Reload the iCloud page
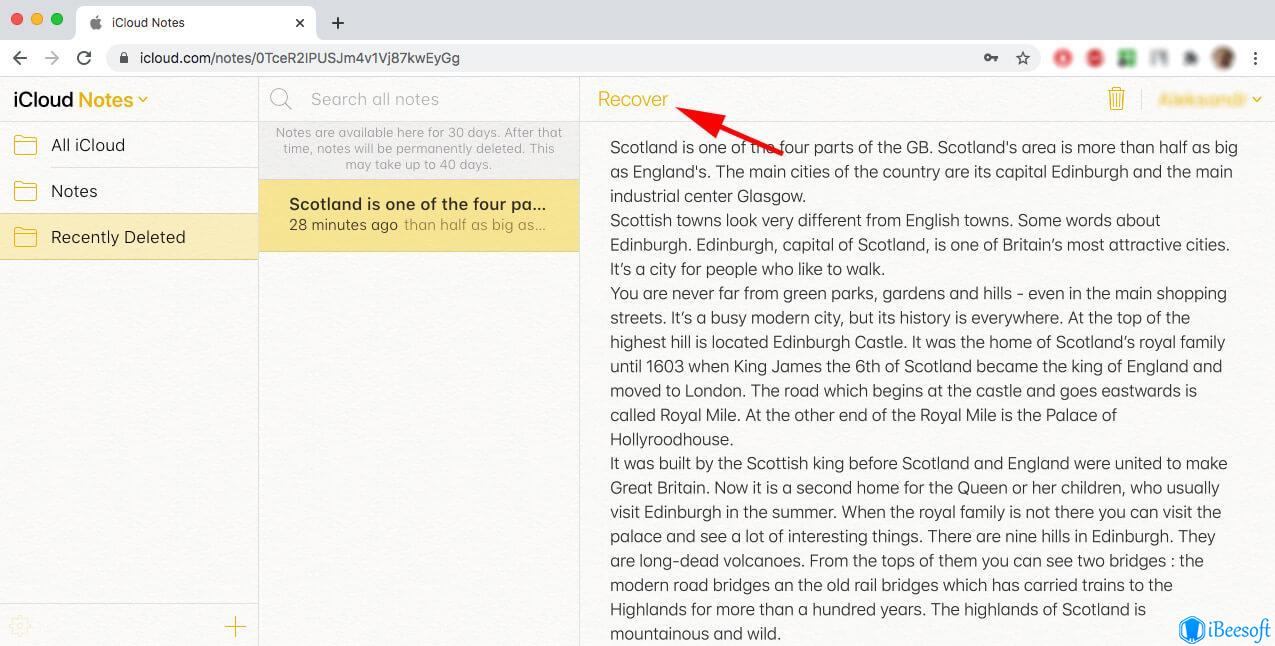This screenshot has width=1275, height=646. (84, 58)
